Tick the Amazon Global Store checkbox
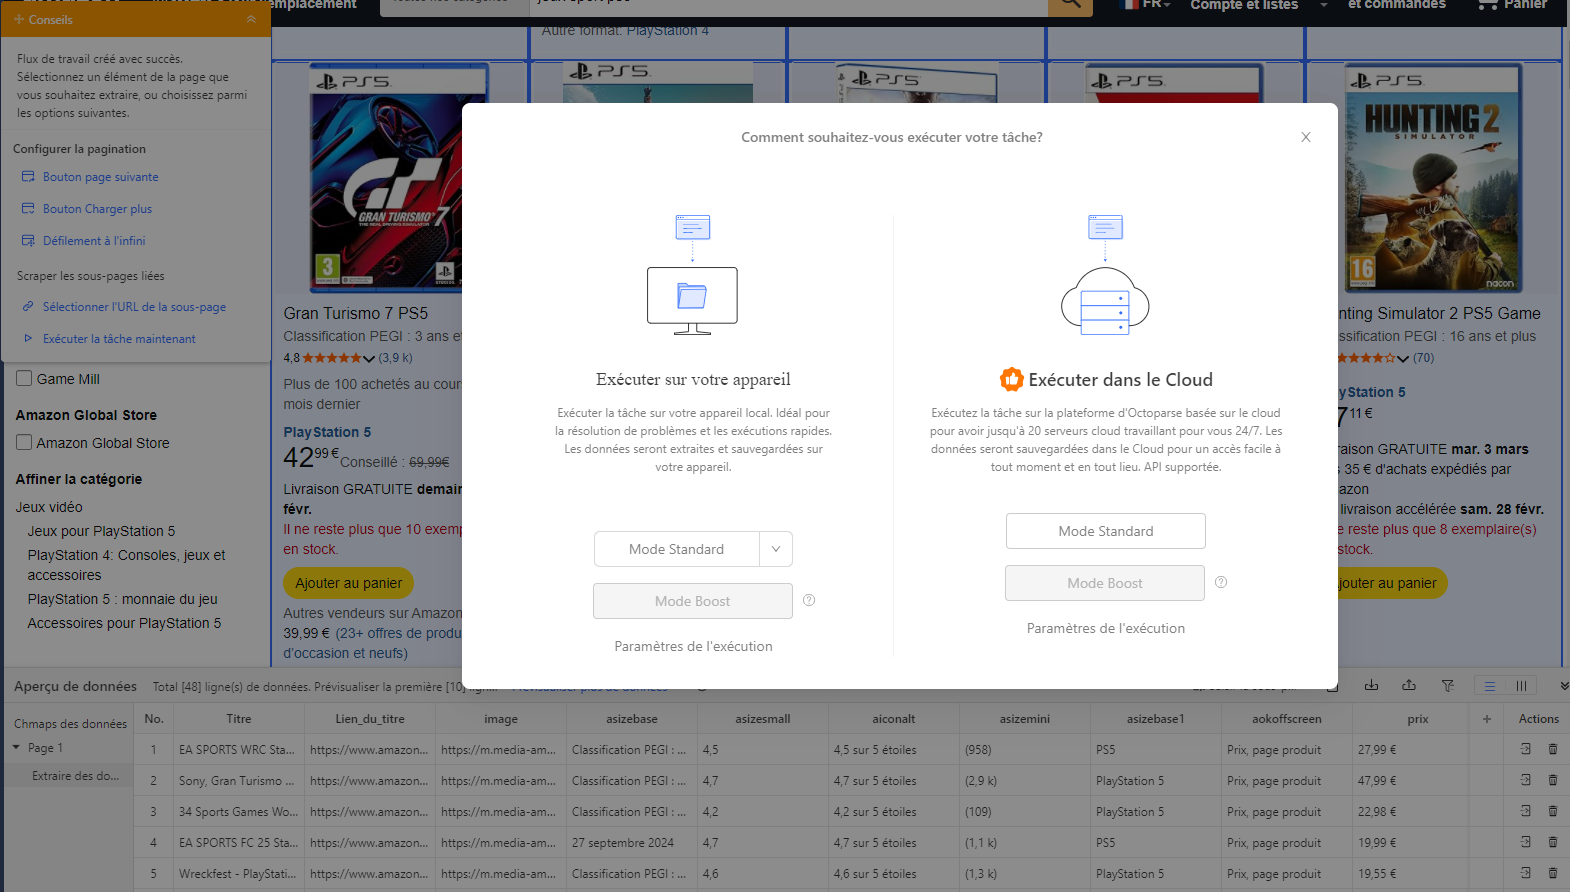The image size is (1570, 892). pos(24,442)
